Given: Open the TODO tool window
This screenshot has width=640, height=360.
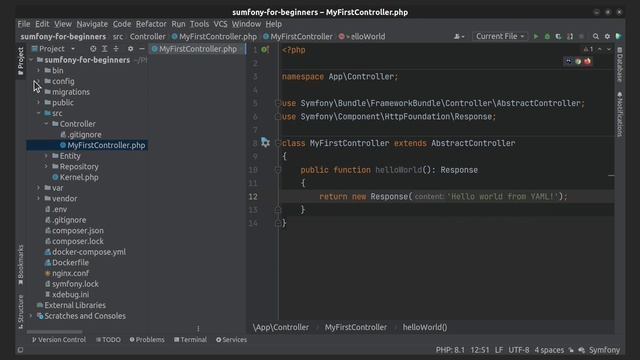Looking at the screenshot, I should [x=108, y=340].
